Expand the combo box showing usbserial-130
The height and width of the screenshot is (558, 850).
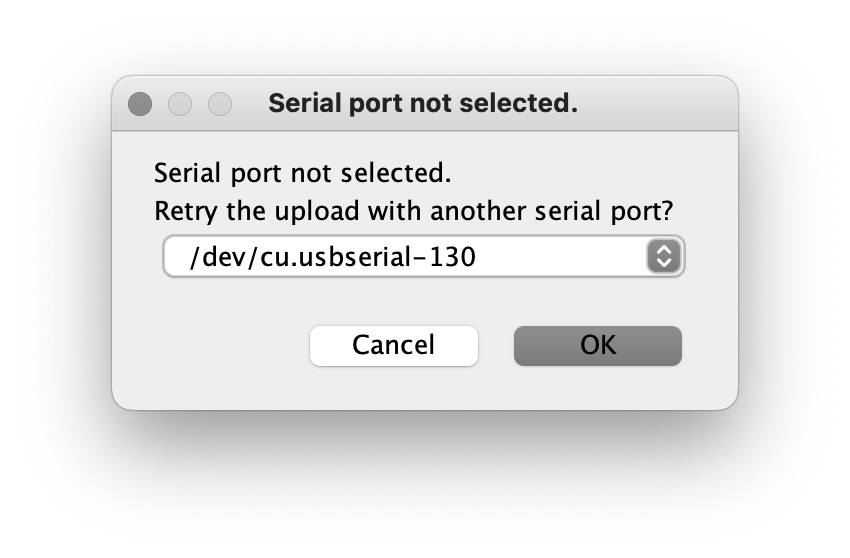click(x=423, y=256)
